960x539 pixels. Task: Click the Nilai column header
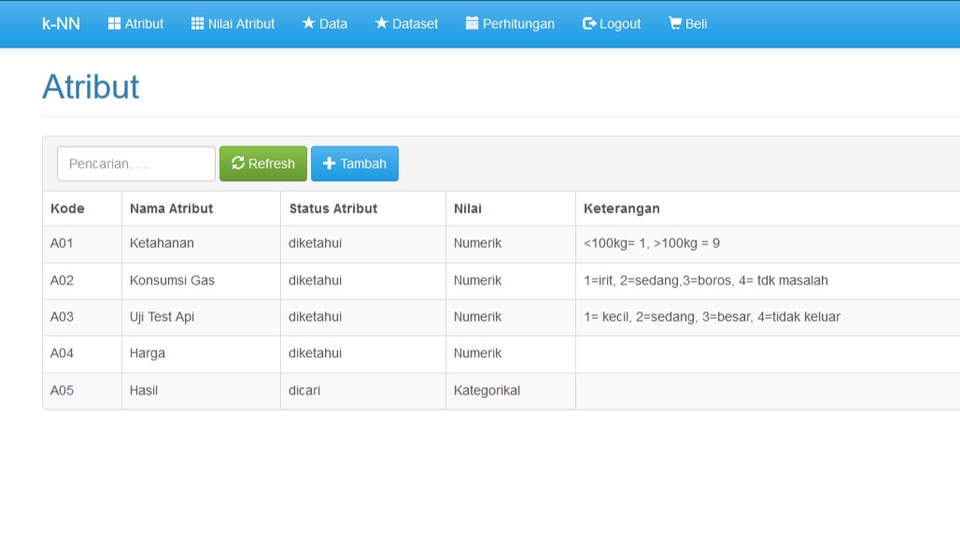click(x=468, y=208)
